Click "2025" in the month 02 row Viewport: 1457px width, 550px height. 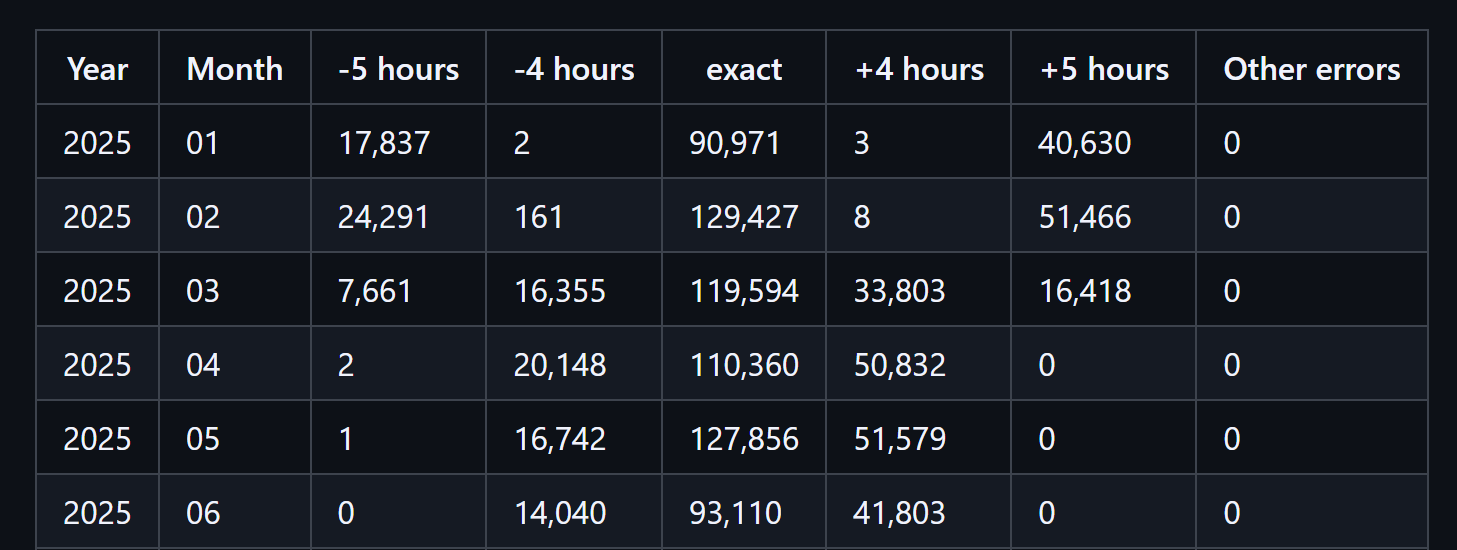click(x=97, y=217)
